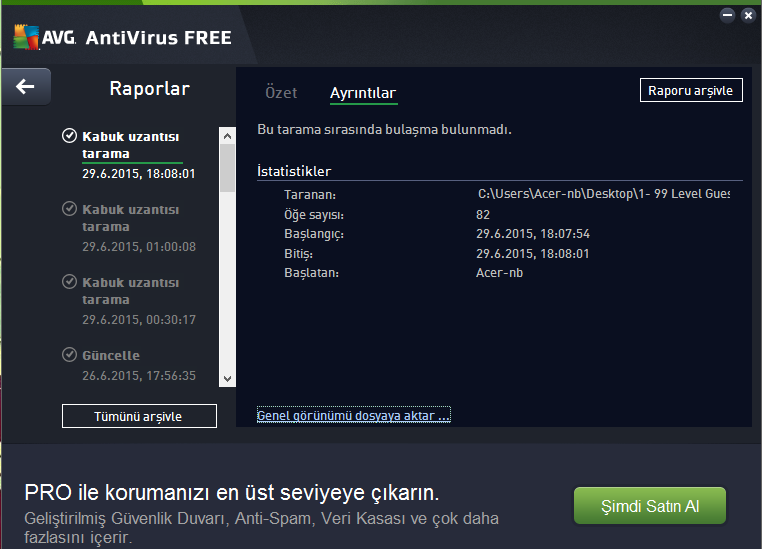Click the İstatistikler section heading
Screen dimensions: 762x549
[x=294, y=171]
